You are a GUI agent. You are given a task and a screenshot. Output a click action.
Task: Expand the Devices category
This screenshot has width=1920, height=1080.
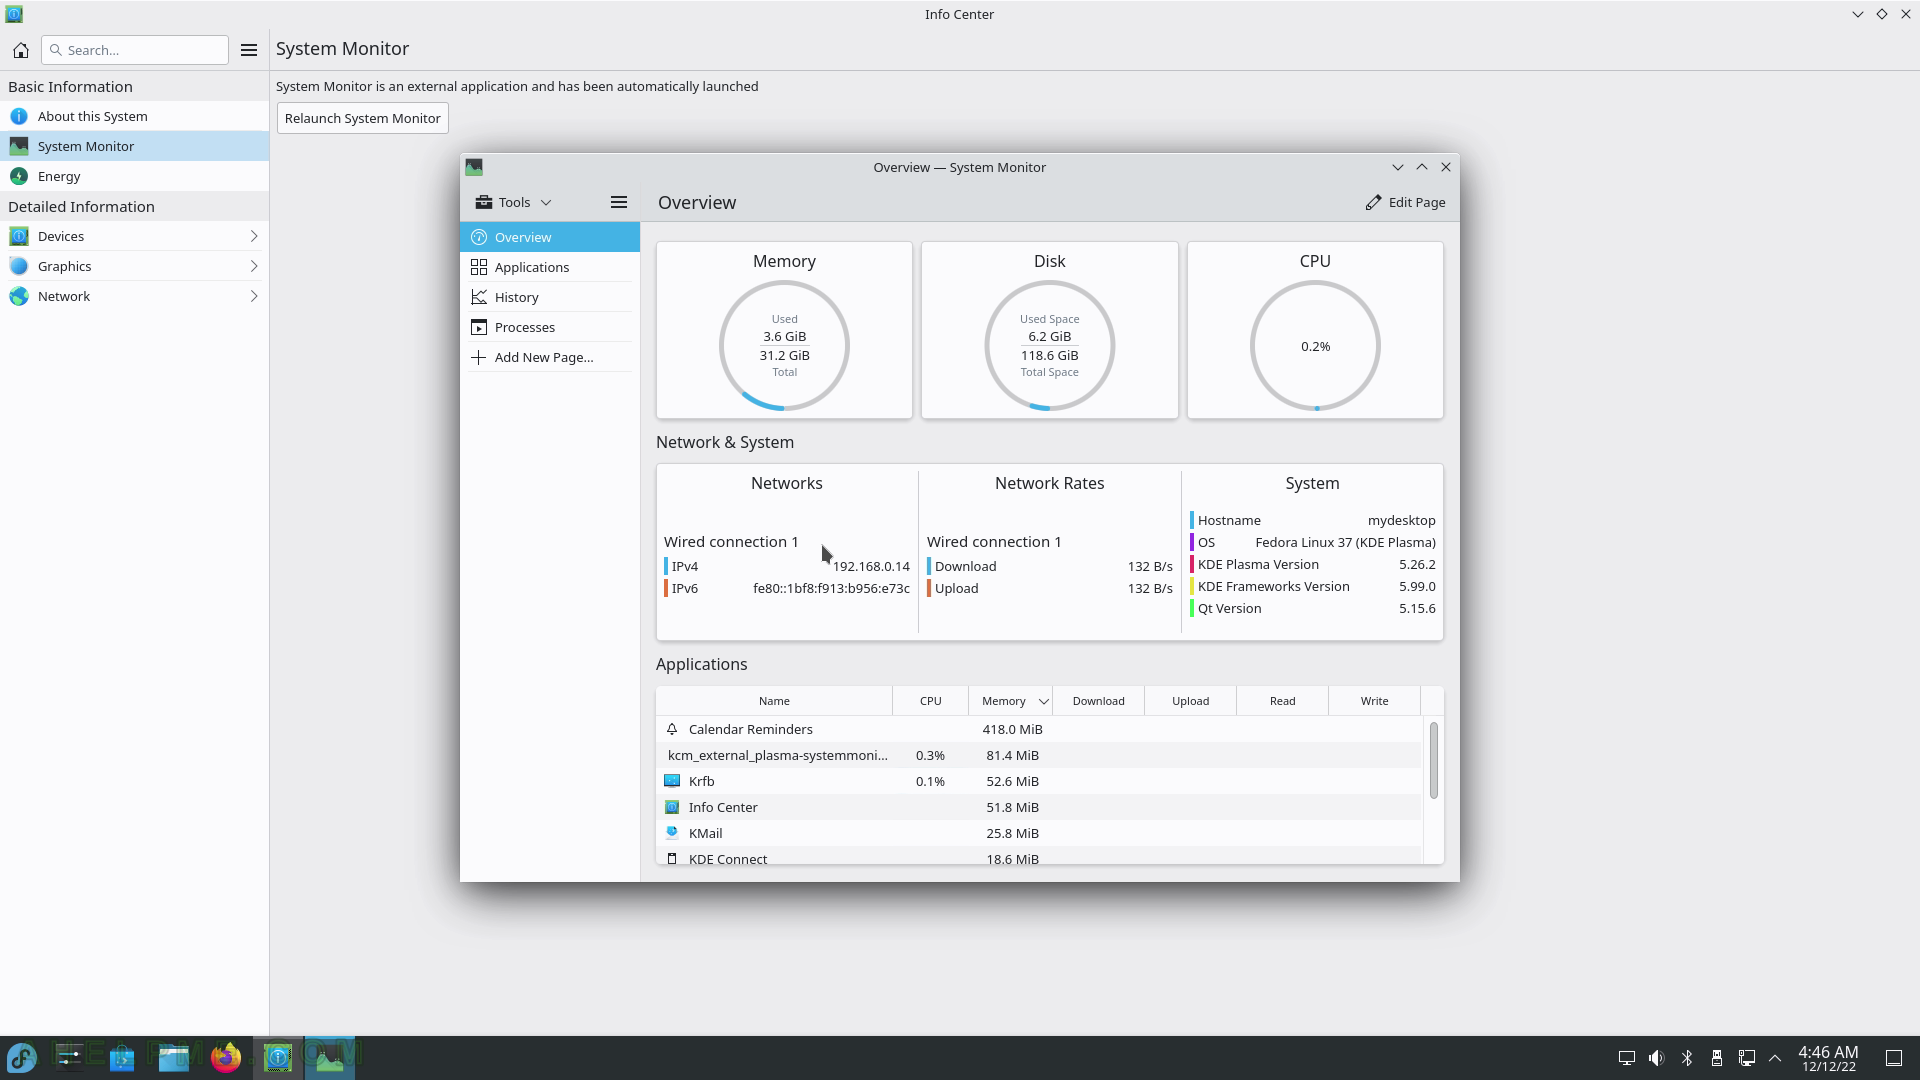[x=134, y=236]
